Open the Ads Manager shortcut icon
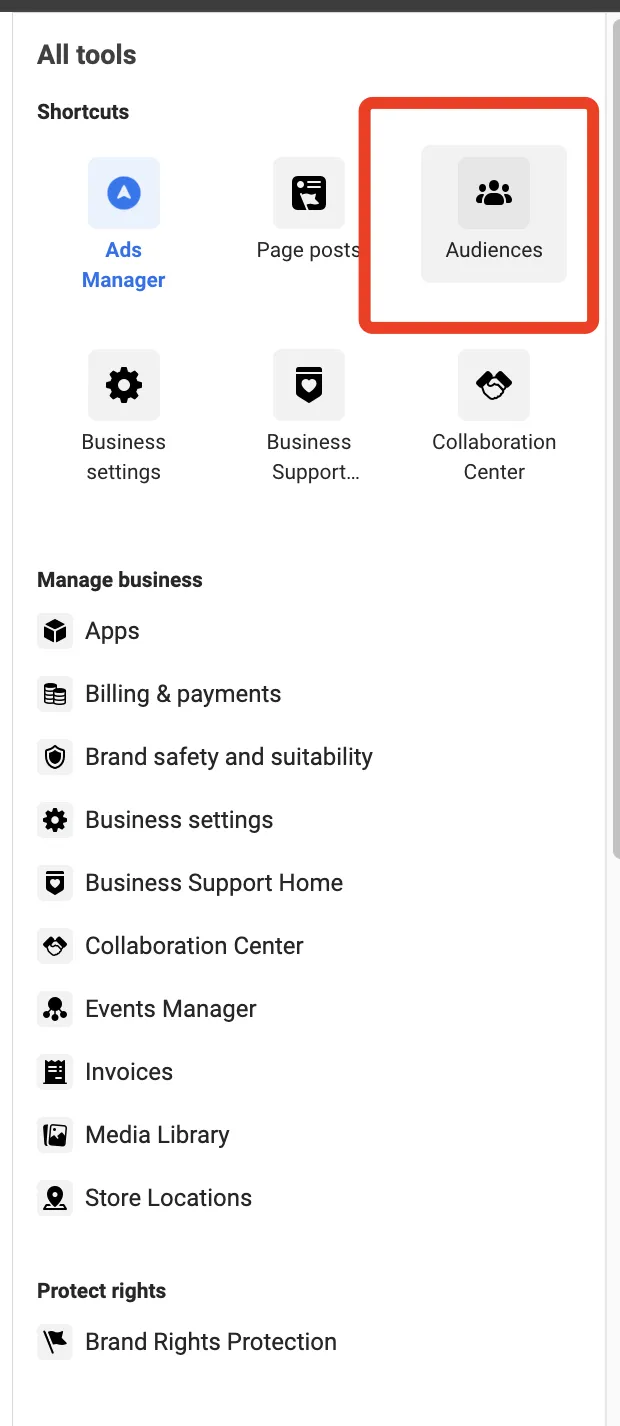The image size is (620, 1426). 124,193
